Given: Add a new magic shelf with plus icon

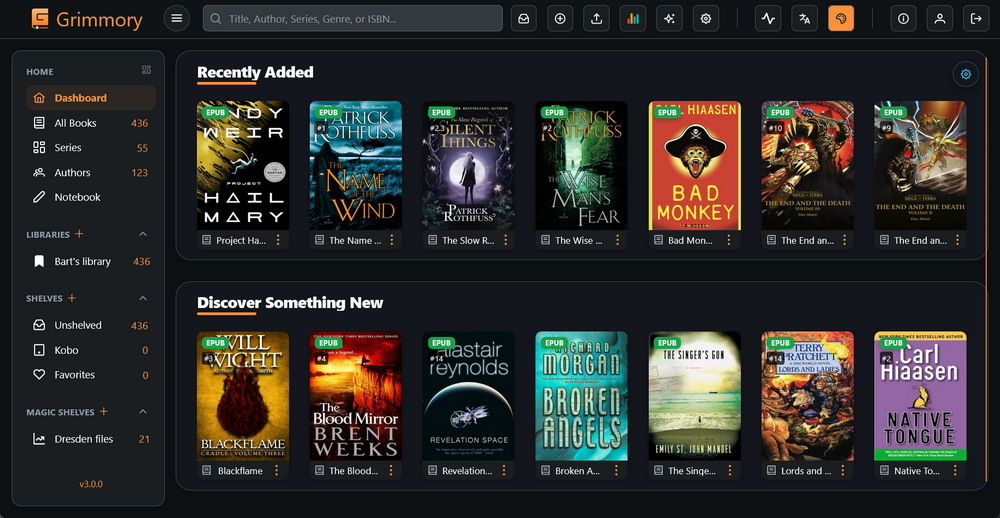Looking at the screenshot, I should coord(103,411).
